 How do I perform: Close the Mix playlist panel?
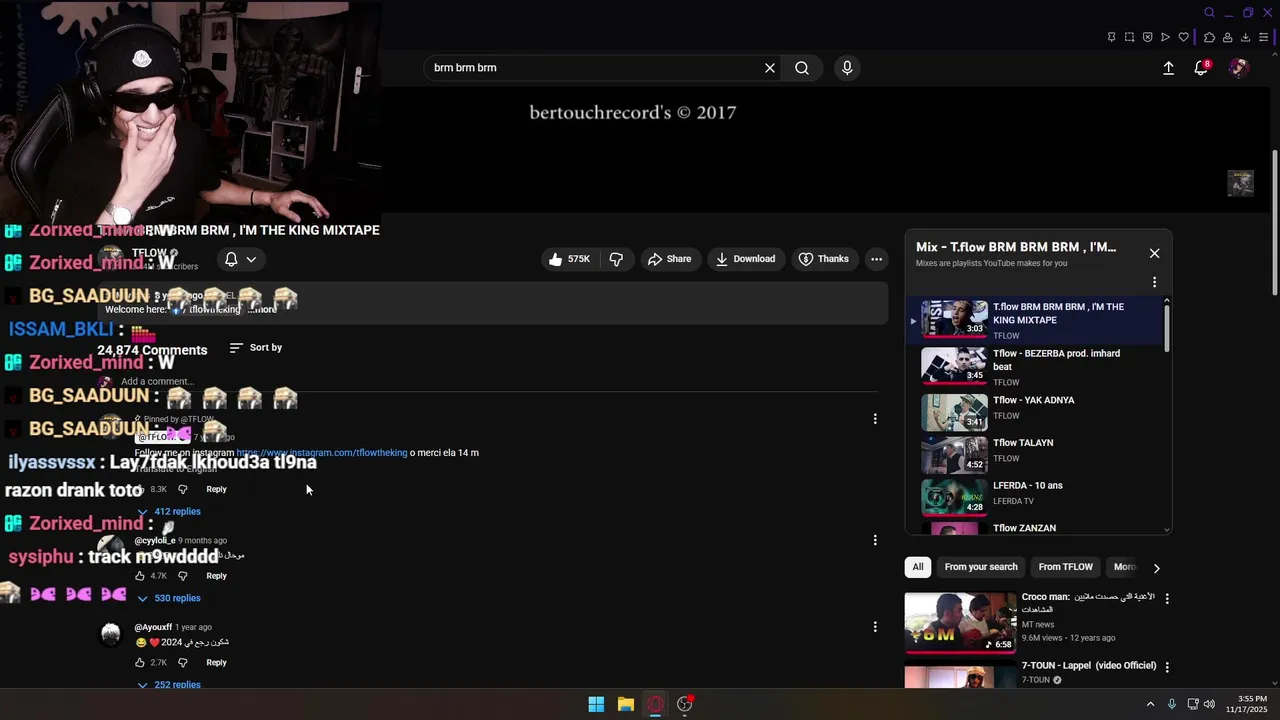[1154, 253]
